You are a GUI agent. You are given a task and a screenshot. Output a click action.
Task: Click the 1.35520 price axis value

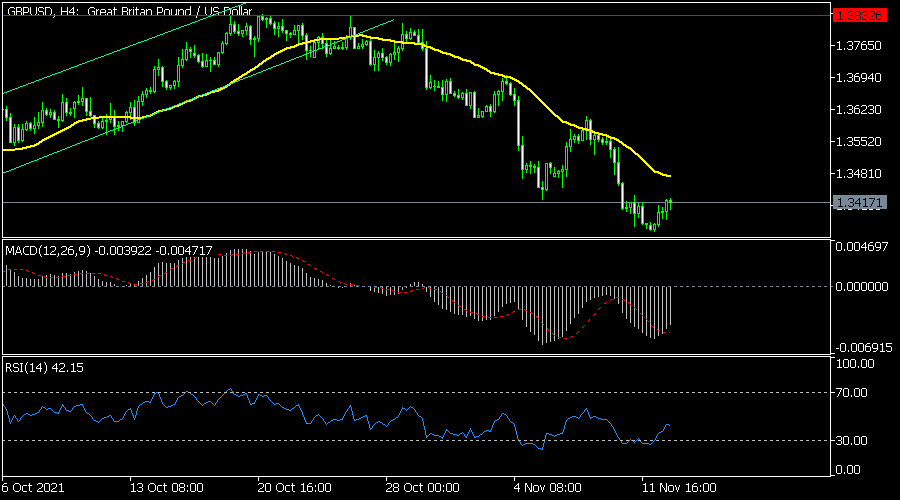pos(859,142)
